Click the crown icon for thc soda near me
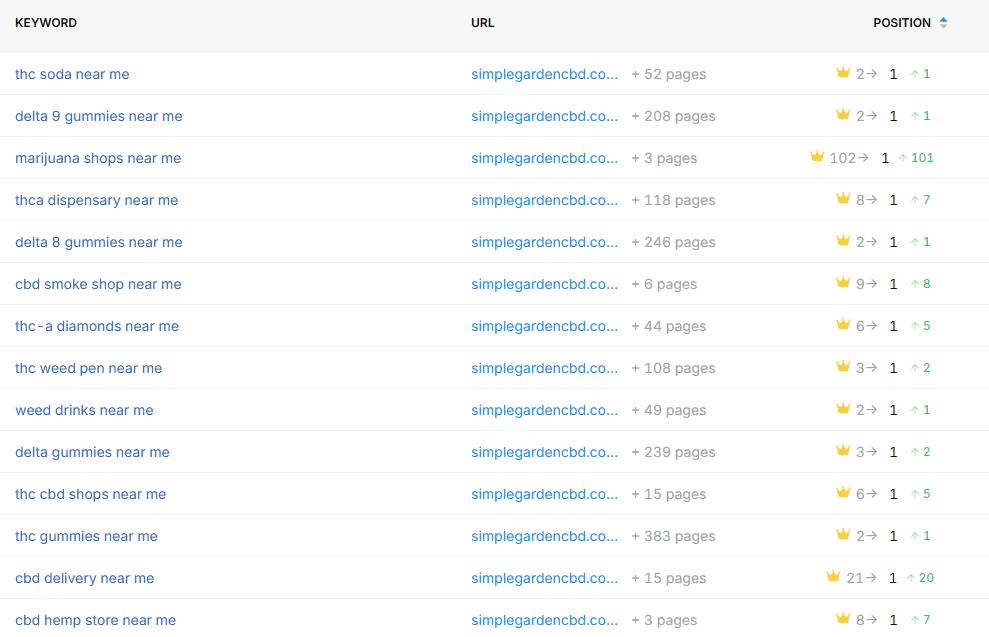 843,72
